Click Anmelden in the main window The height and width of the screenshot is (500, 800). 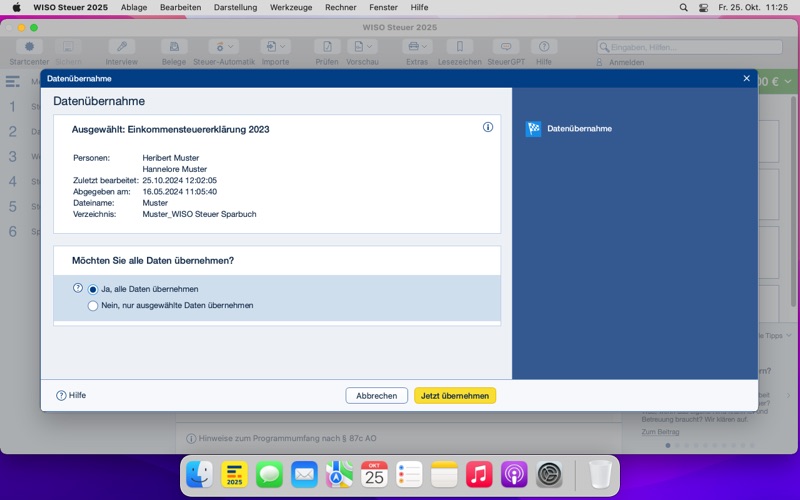tap(626, 62)
